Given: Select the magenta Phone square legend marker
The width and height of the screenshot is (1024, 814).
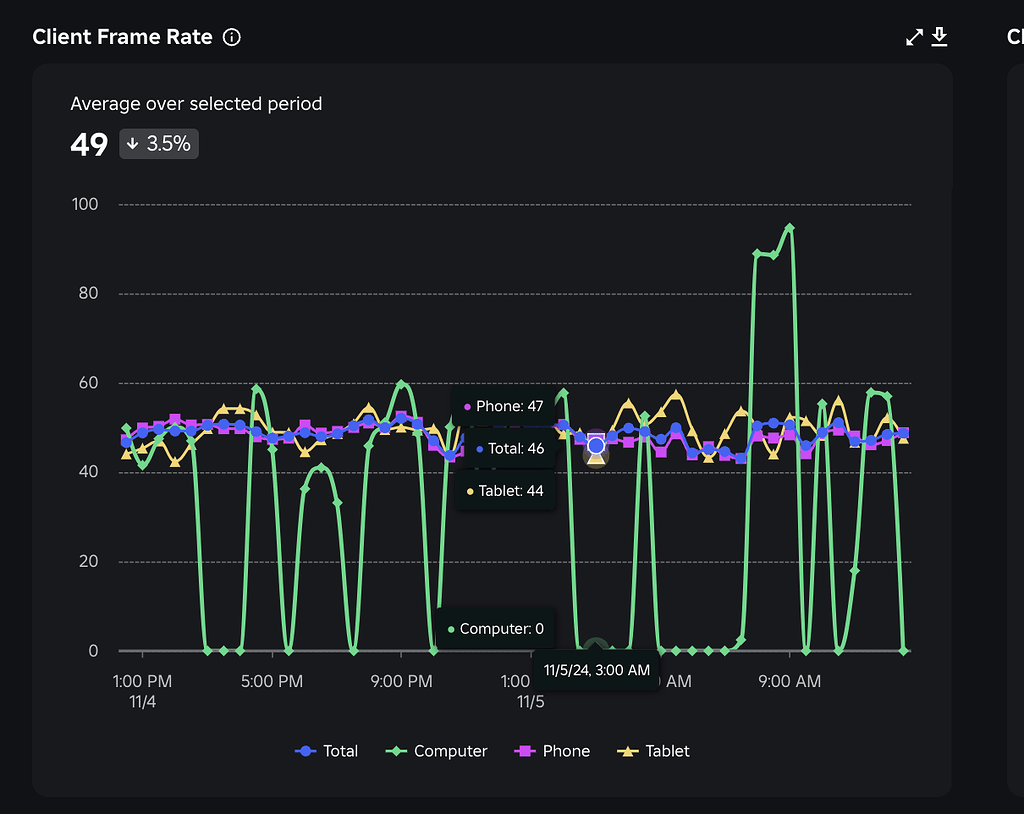Looking at the screenshot, I should 523,751.
